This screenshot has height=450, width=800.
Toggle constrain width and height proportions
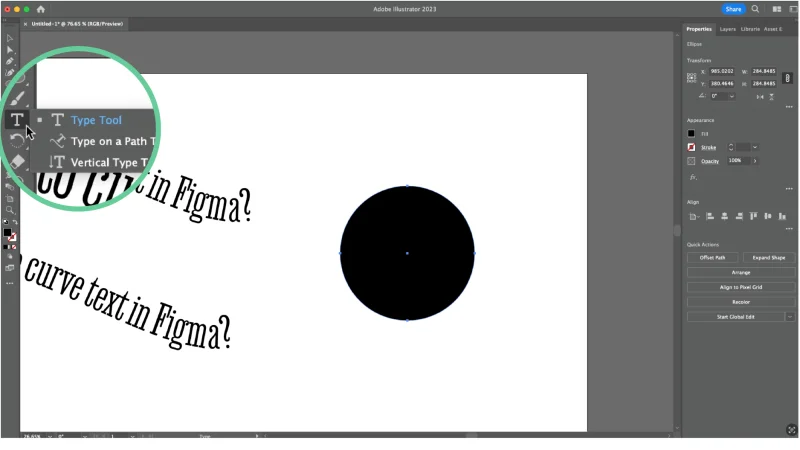787,78
